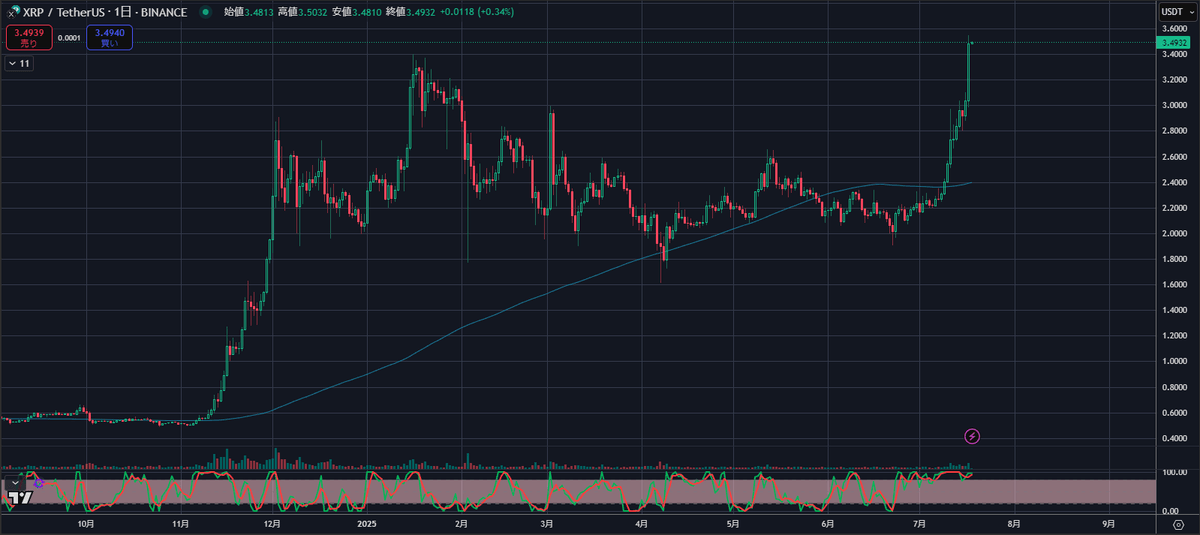The image size is (1200, 535).
Task: Open chart settings hexagon icon
Action: point(1179,523)
